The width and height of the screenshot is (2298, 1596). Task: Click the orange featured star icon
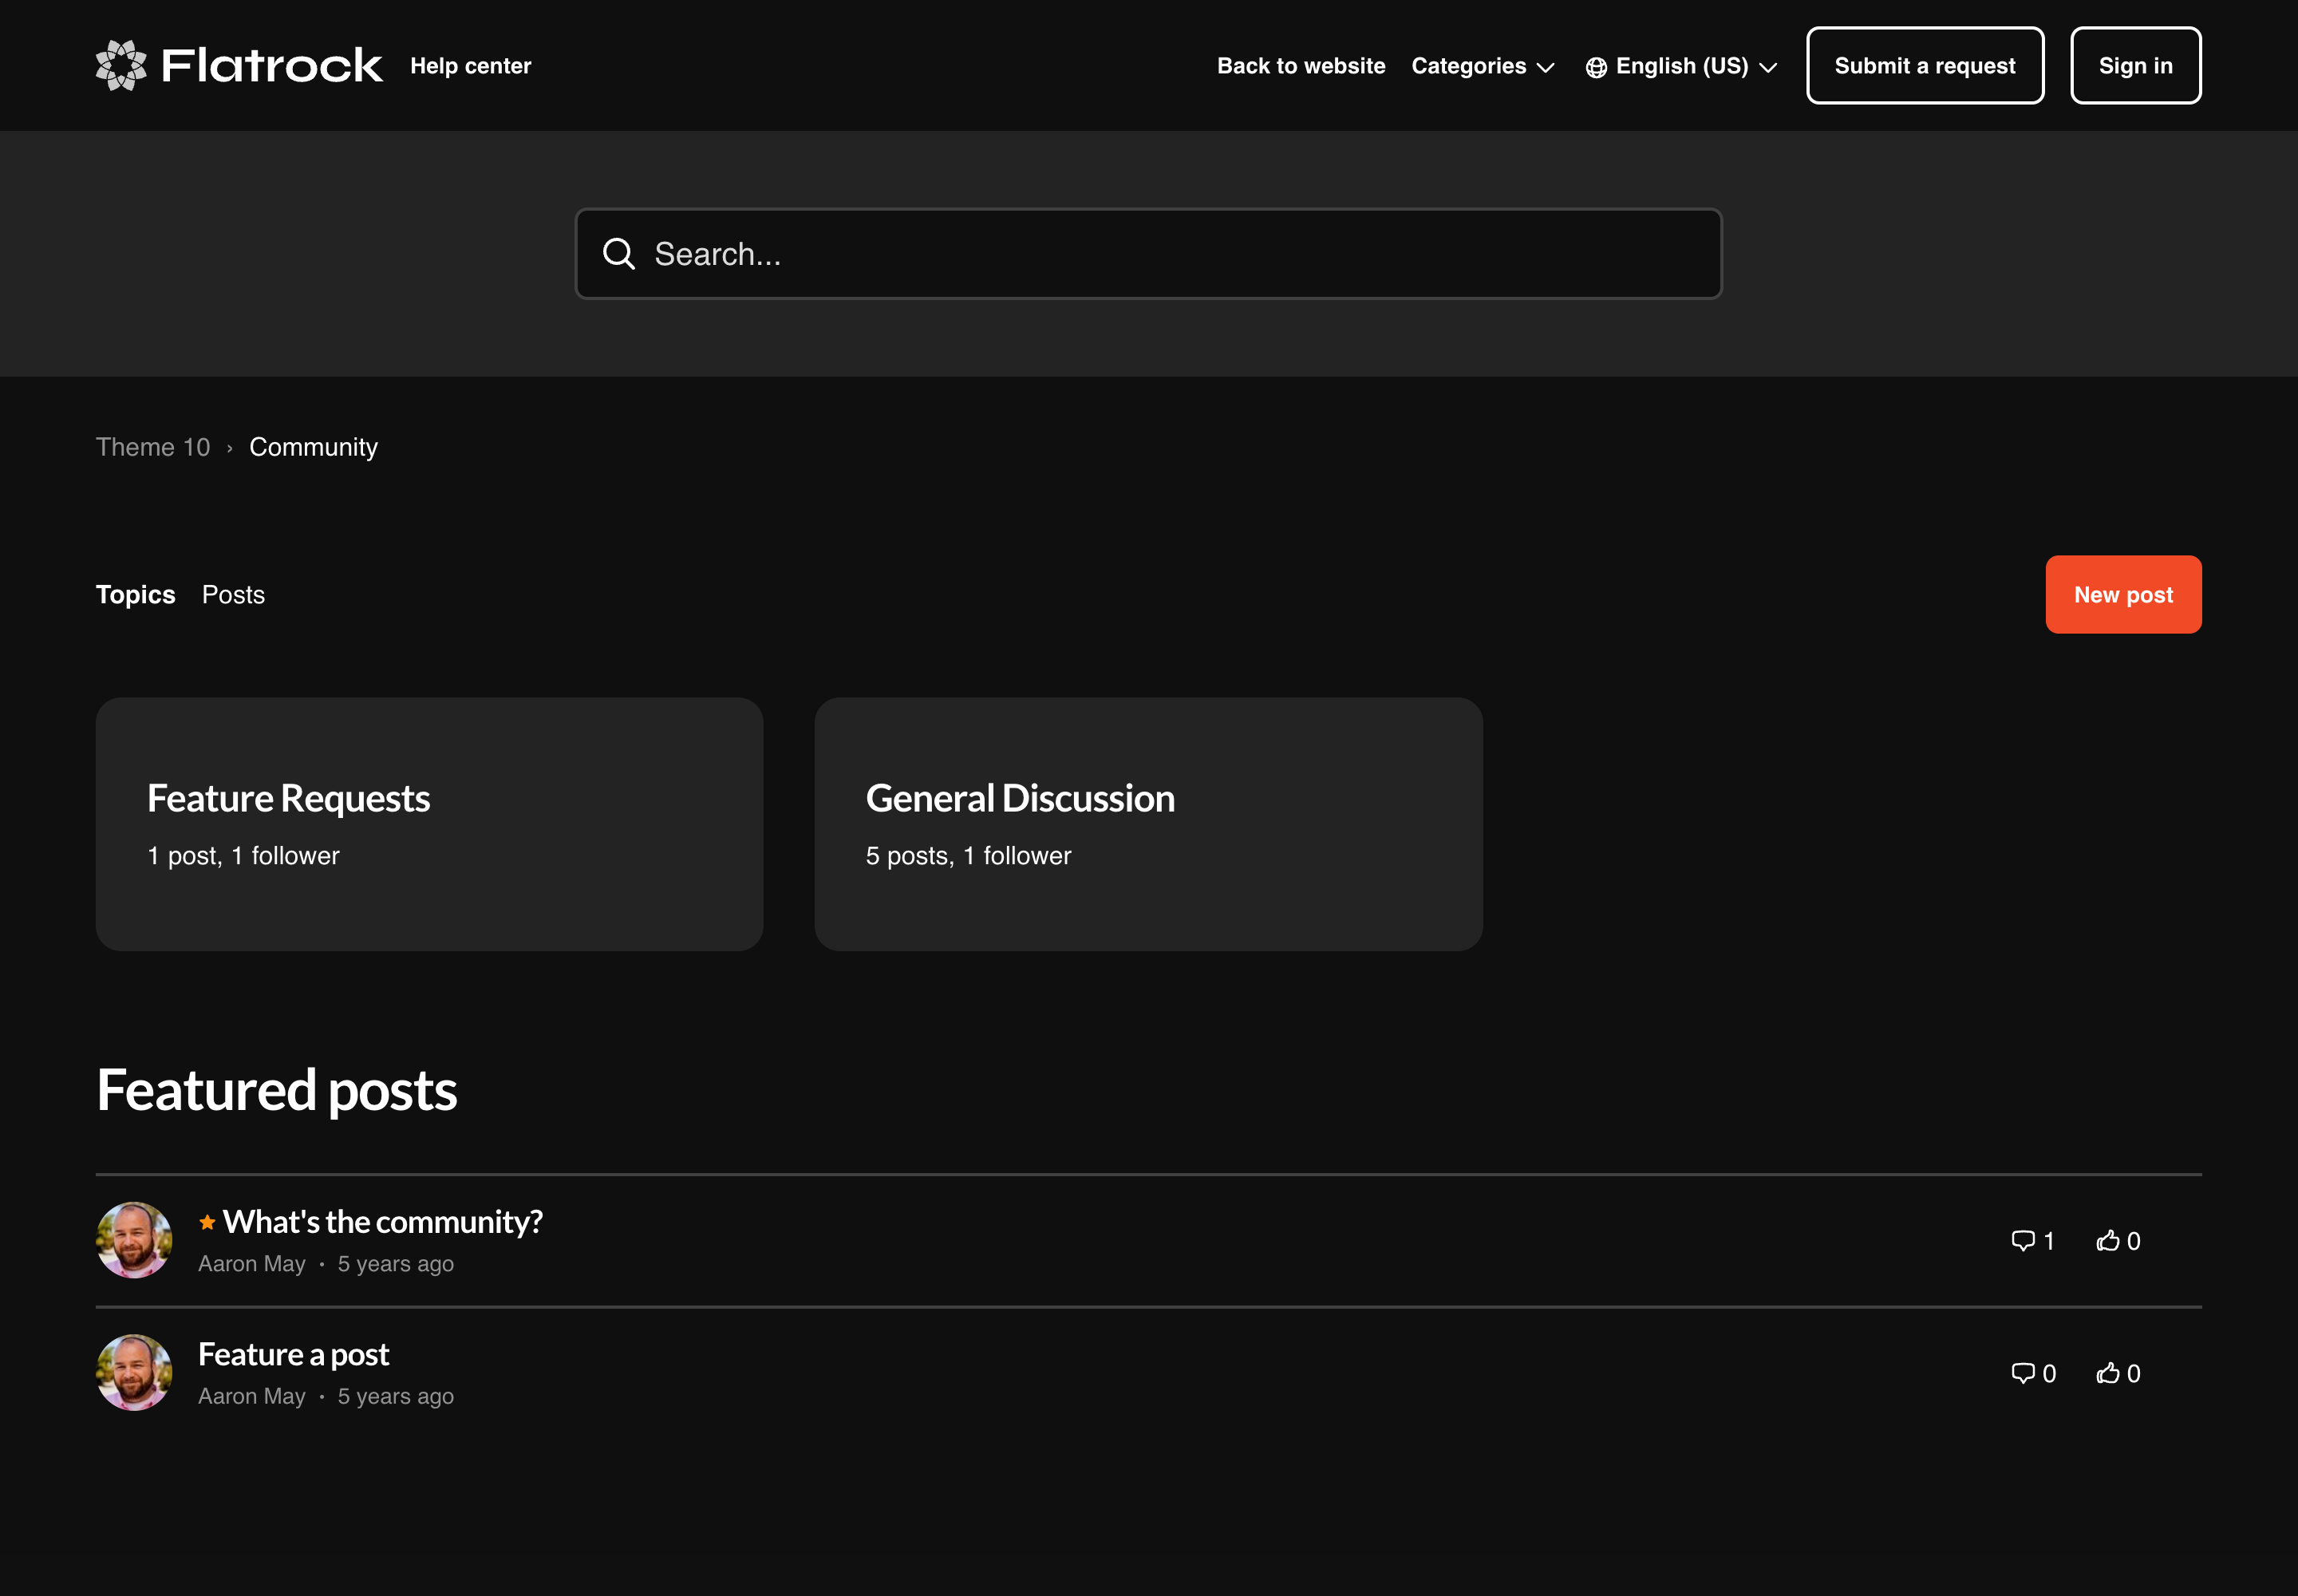(207, 1222)
